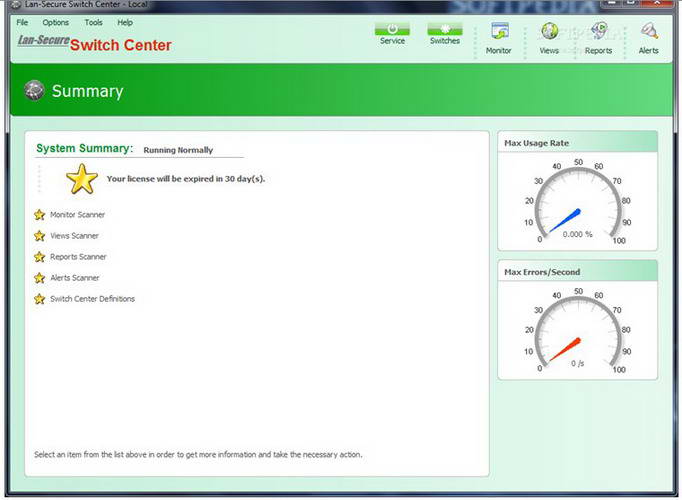This screenshot has width=682, height=500.
Task: Click the star beside Views Scanner
Action: pos(40,236)
